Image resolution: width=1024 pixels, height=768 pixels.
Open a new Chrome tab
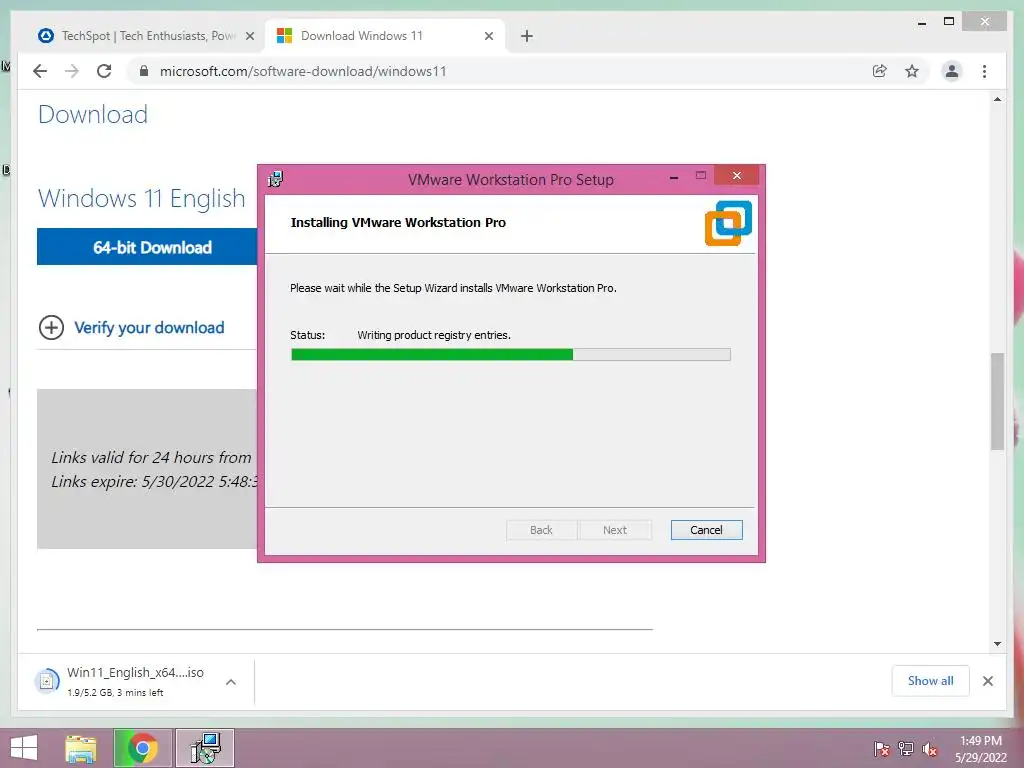(527, 36)
